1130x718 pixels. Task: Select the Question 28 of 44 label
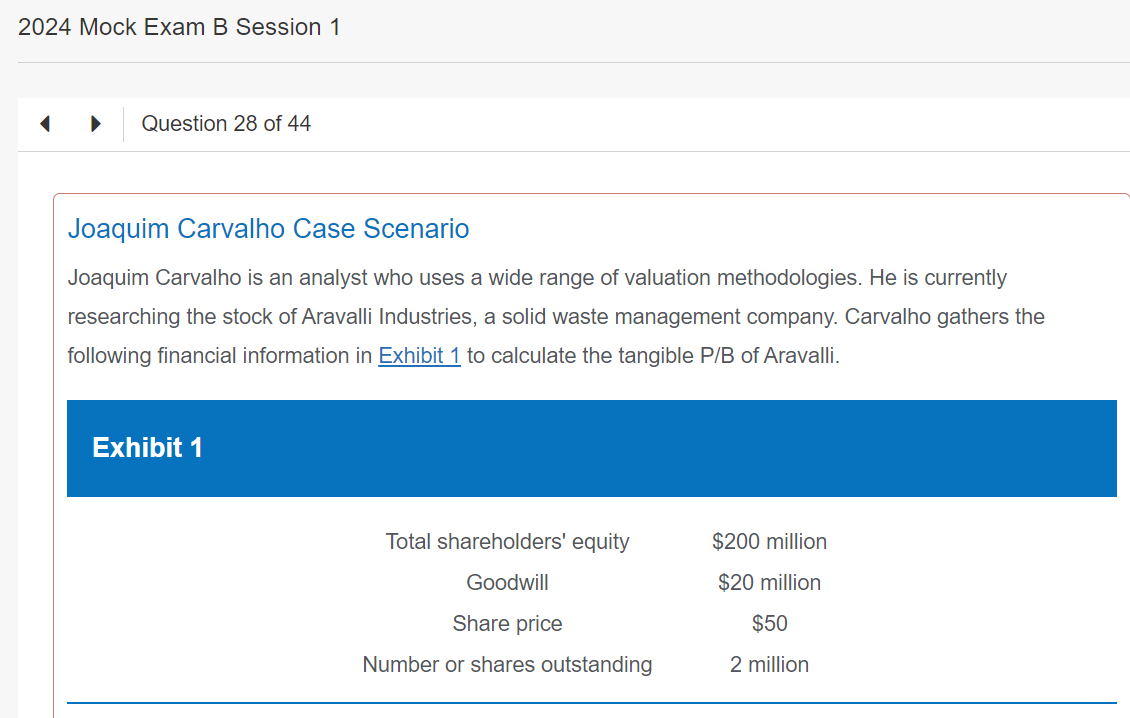[226, 124]
